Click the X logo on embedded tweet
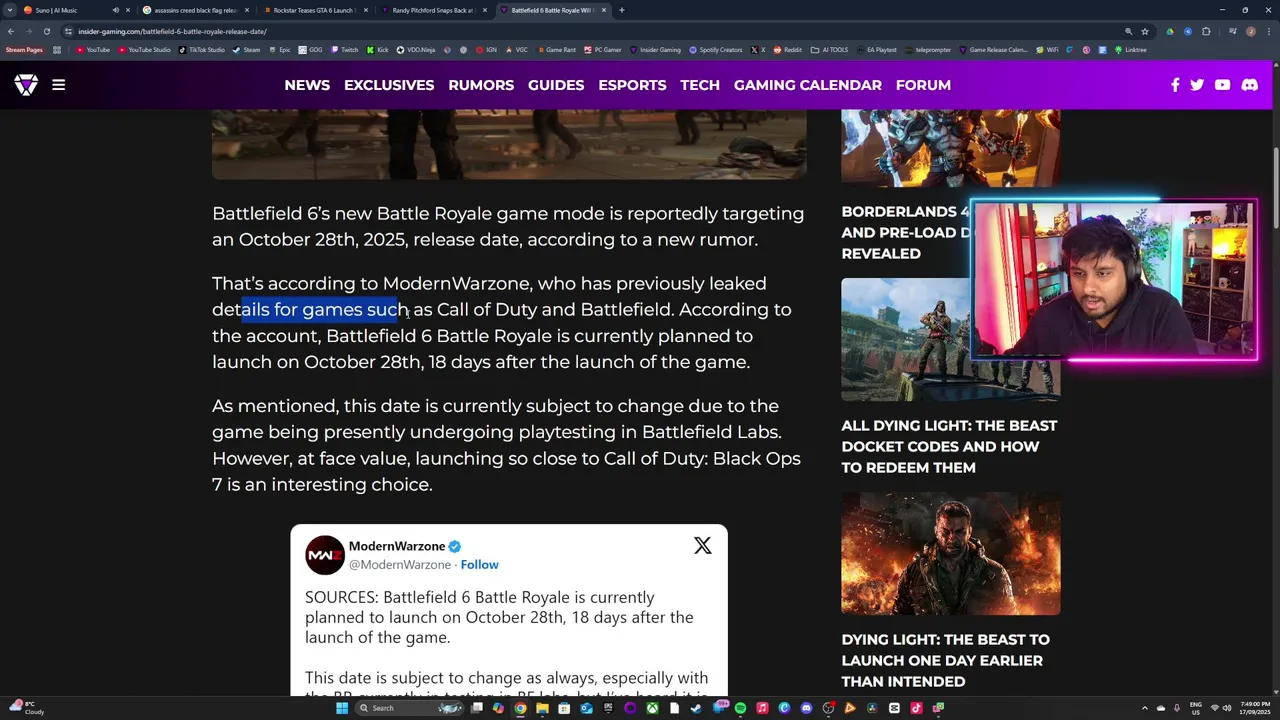 pos(703,546)
